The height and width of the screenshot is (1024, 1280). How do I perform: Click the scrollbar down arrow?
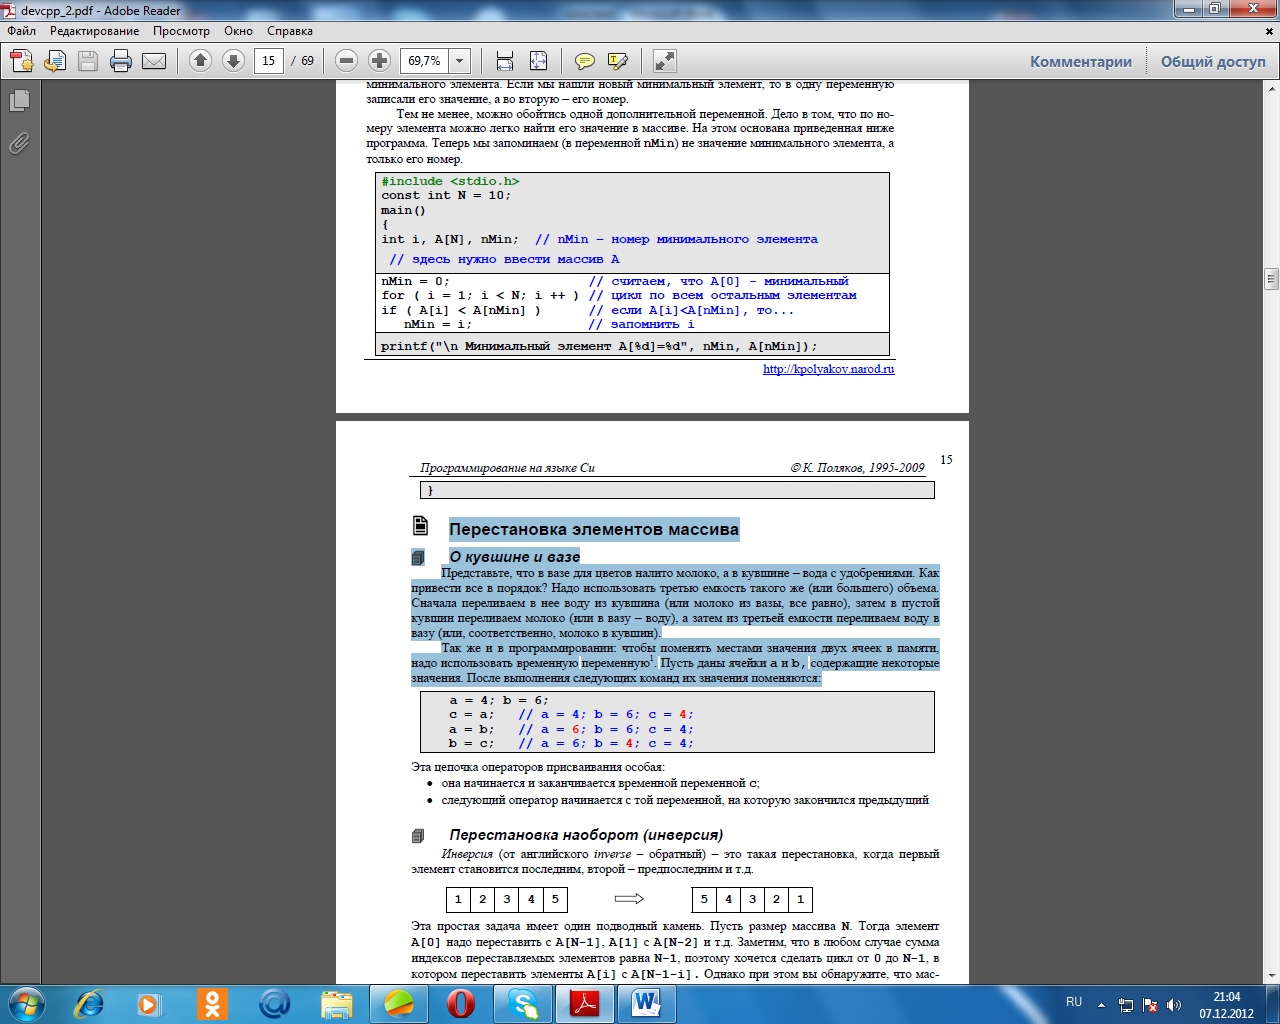click(1271, 976)
